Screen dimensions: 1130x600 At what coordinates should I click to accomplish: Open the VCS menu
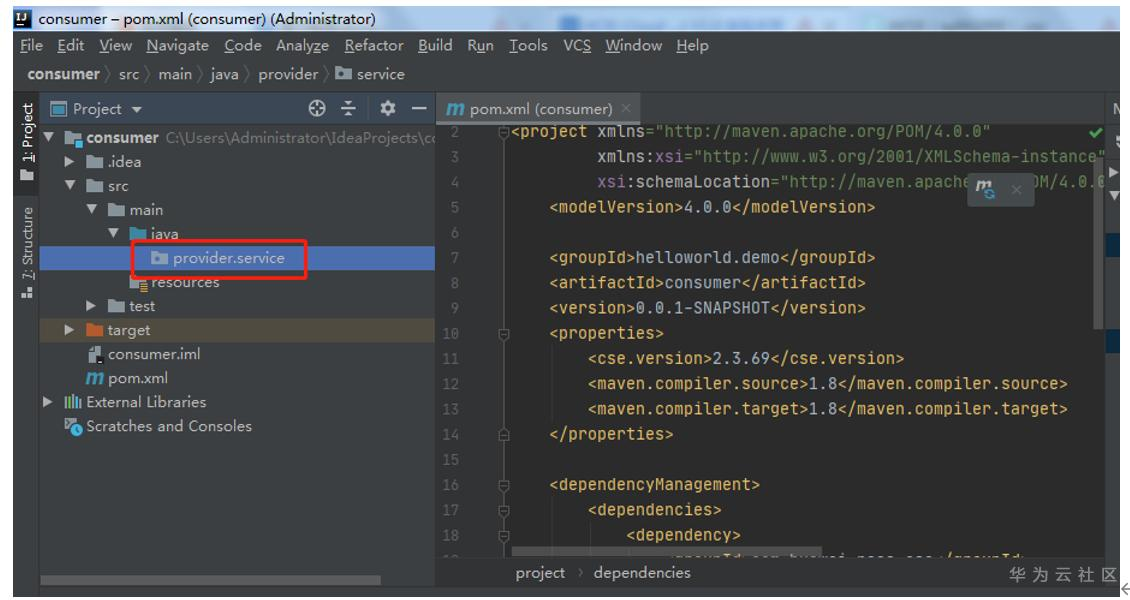pos(577,45)
